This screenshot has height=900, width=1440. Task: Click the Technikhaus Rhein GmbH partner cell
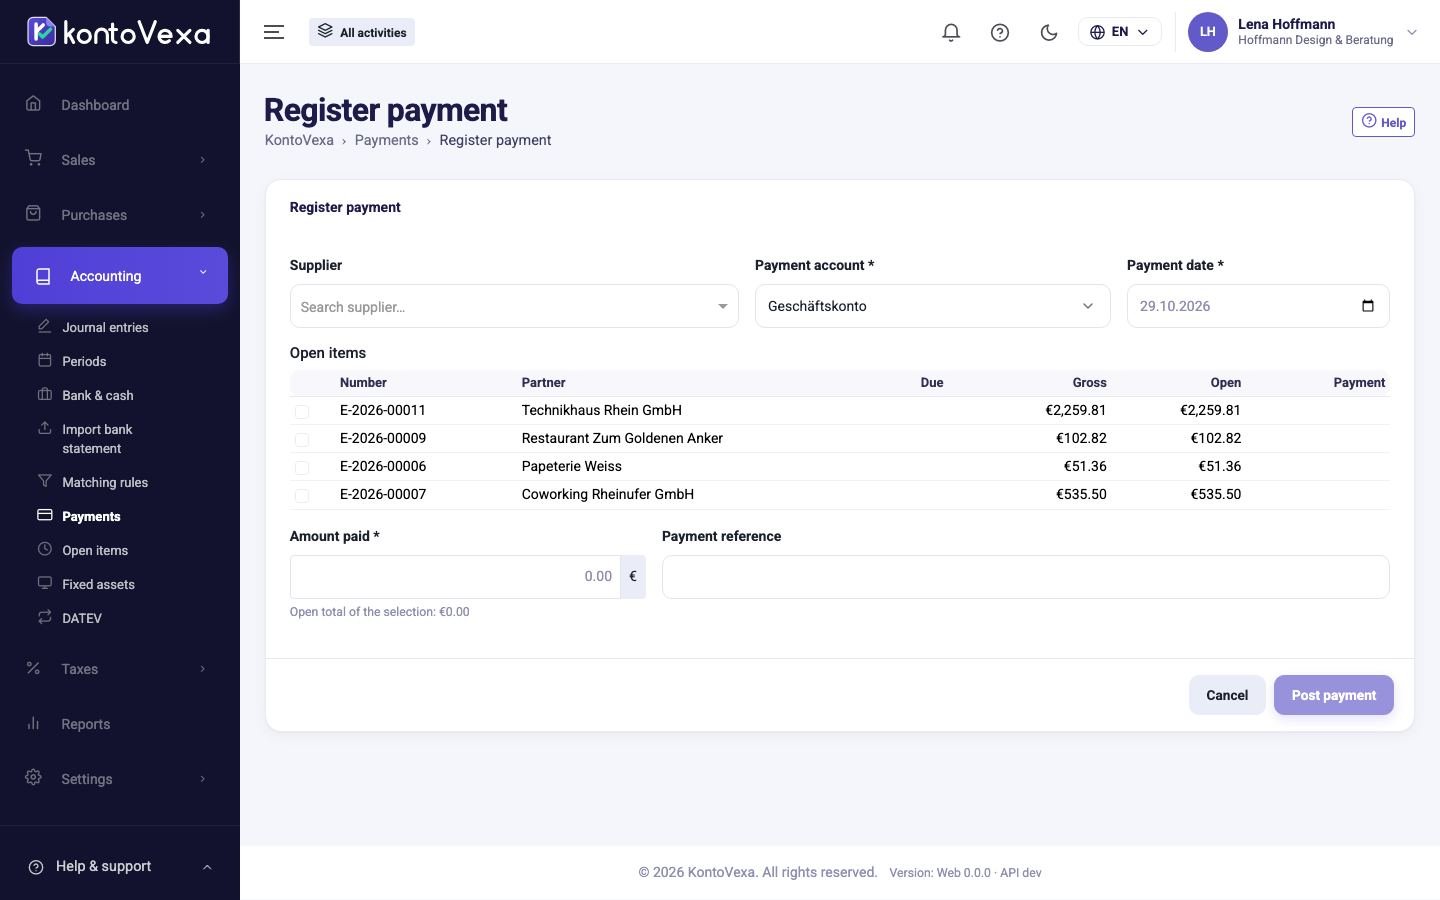[x=602, y=410]
